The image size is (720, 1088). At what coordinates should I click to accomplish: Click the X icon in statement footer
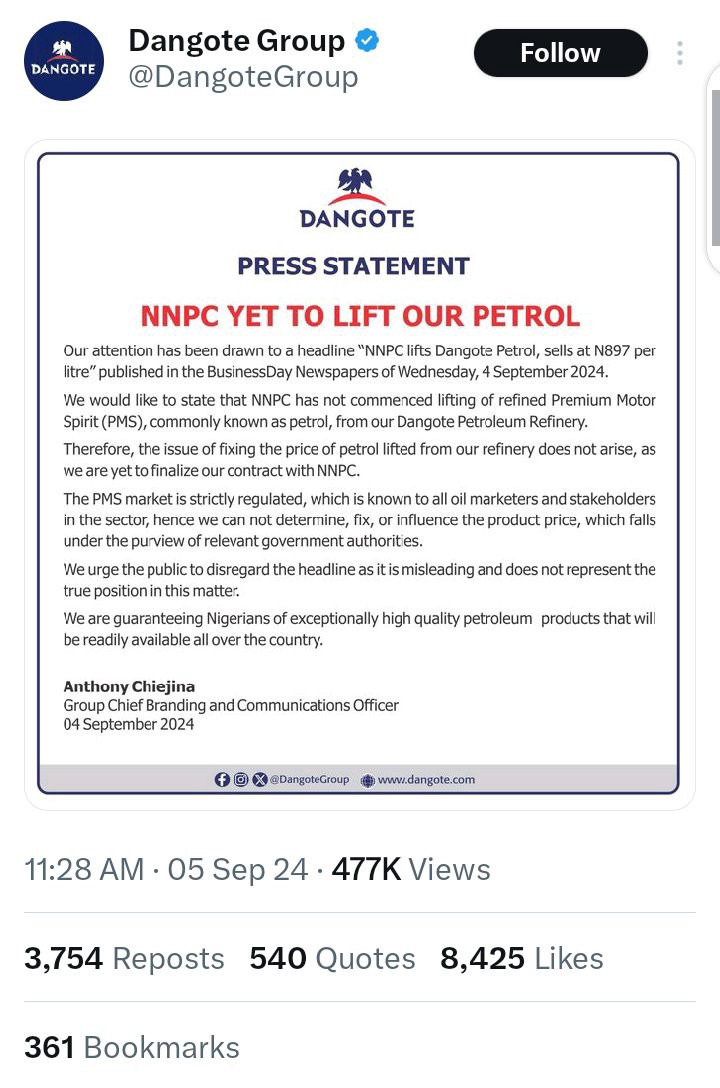pyautogui.click(x=259, y=779)
